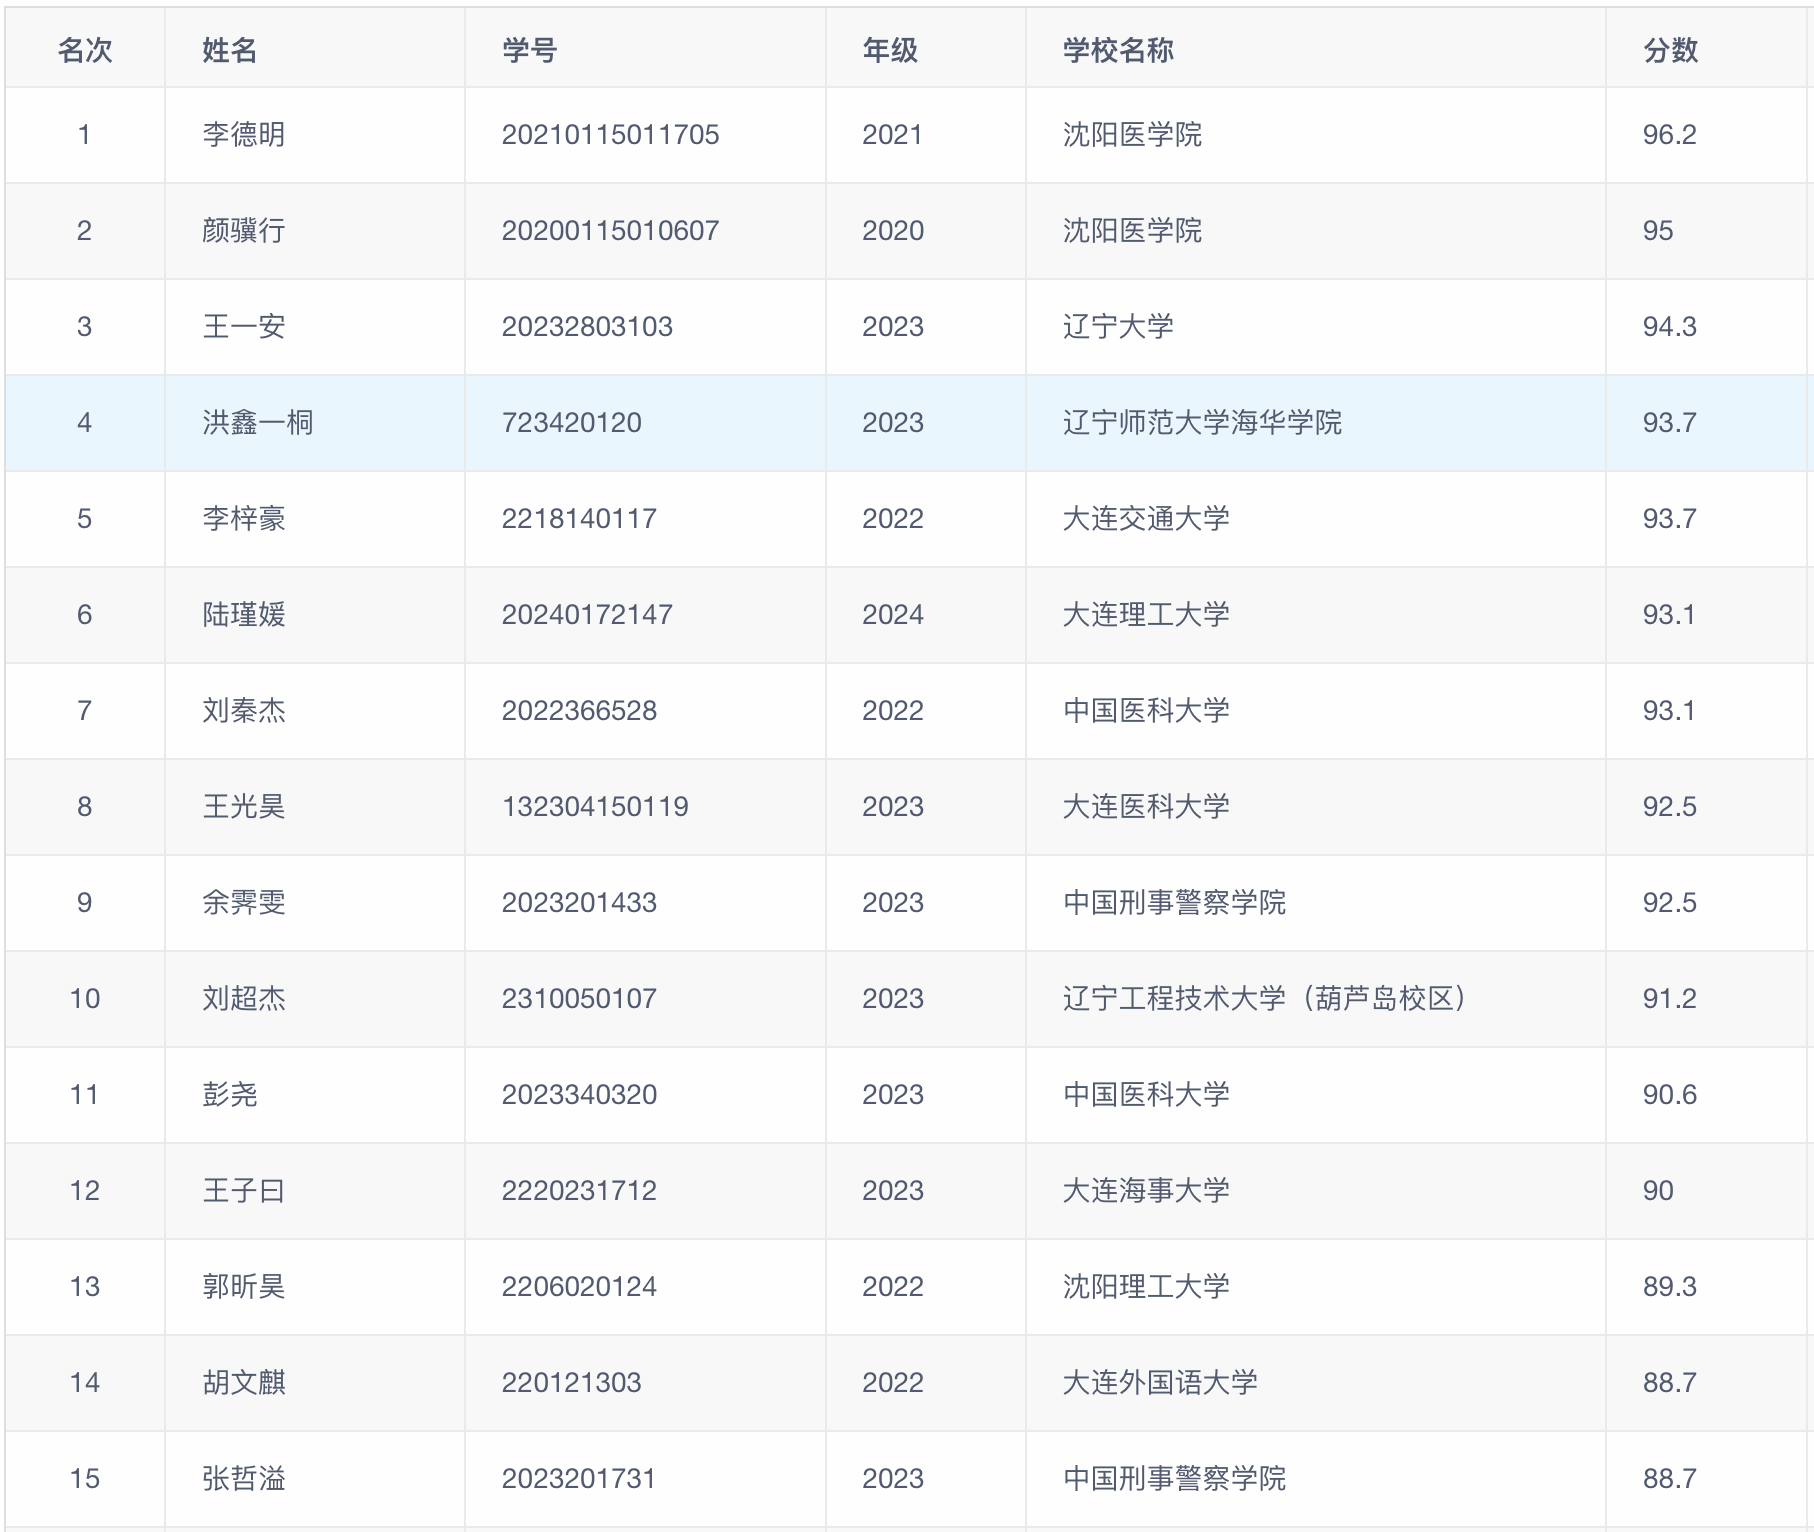This screenshot has height=1532, width=1814.
Task: Click student ID 2206020124
Action: [579, 1287]
